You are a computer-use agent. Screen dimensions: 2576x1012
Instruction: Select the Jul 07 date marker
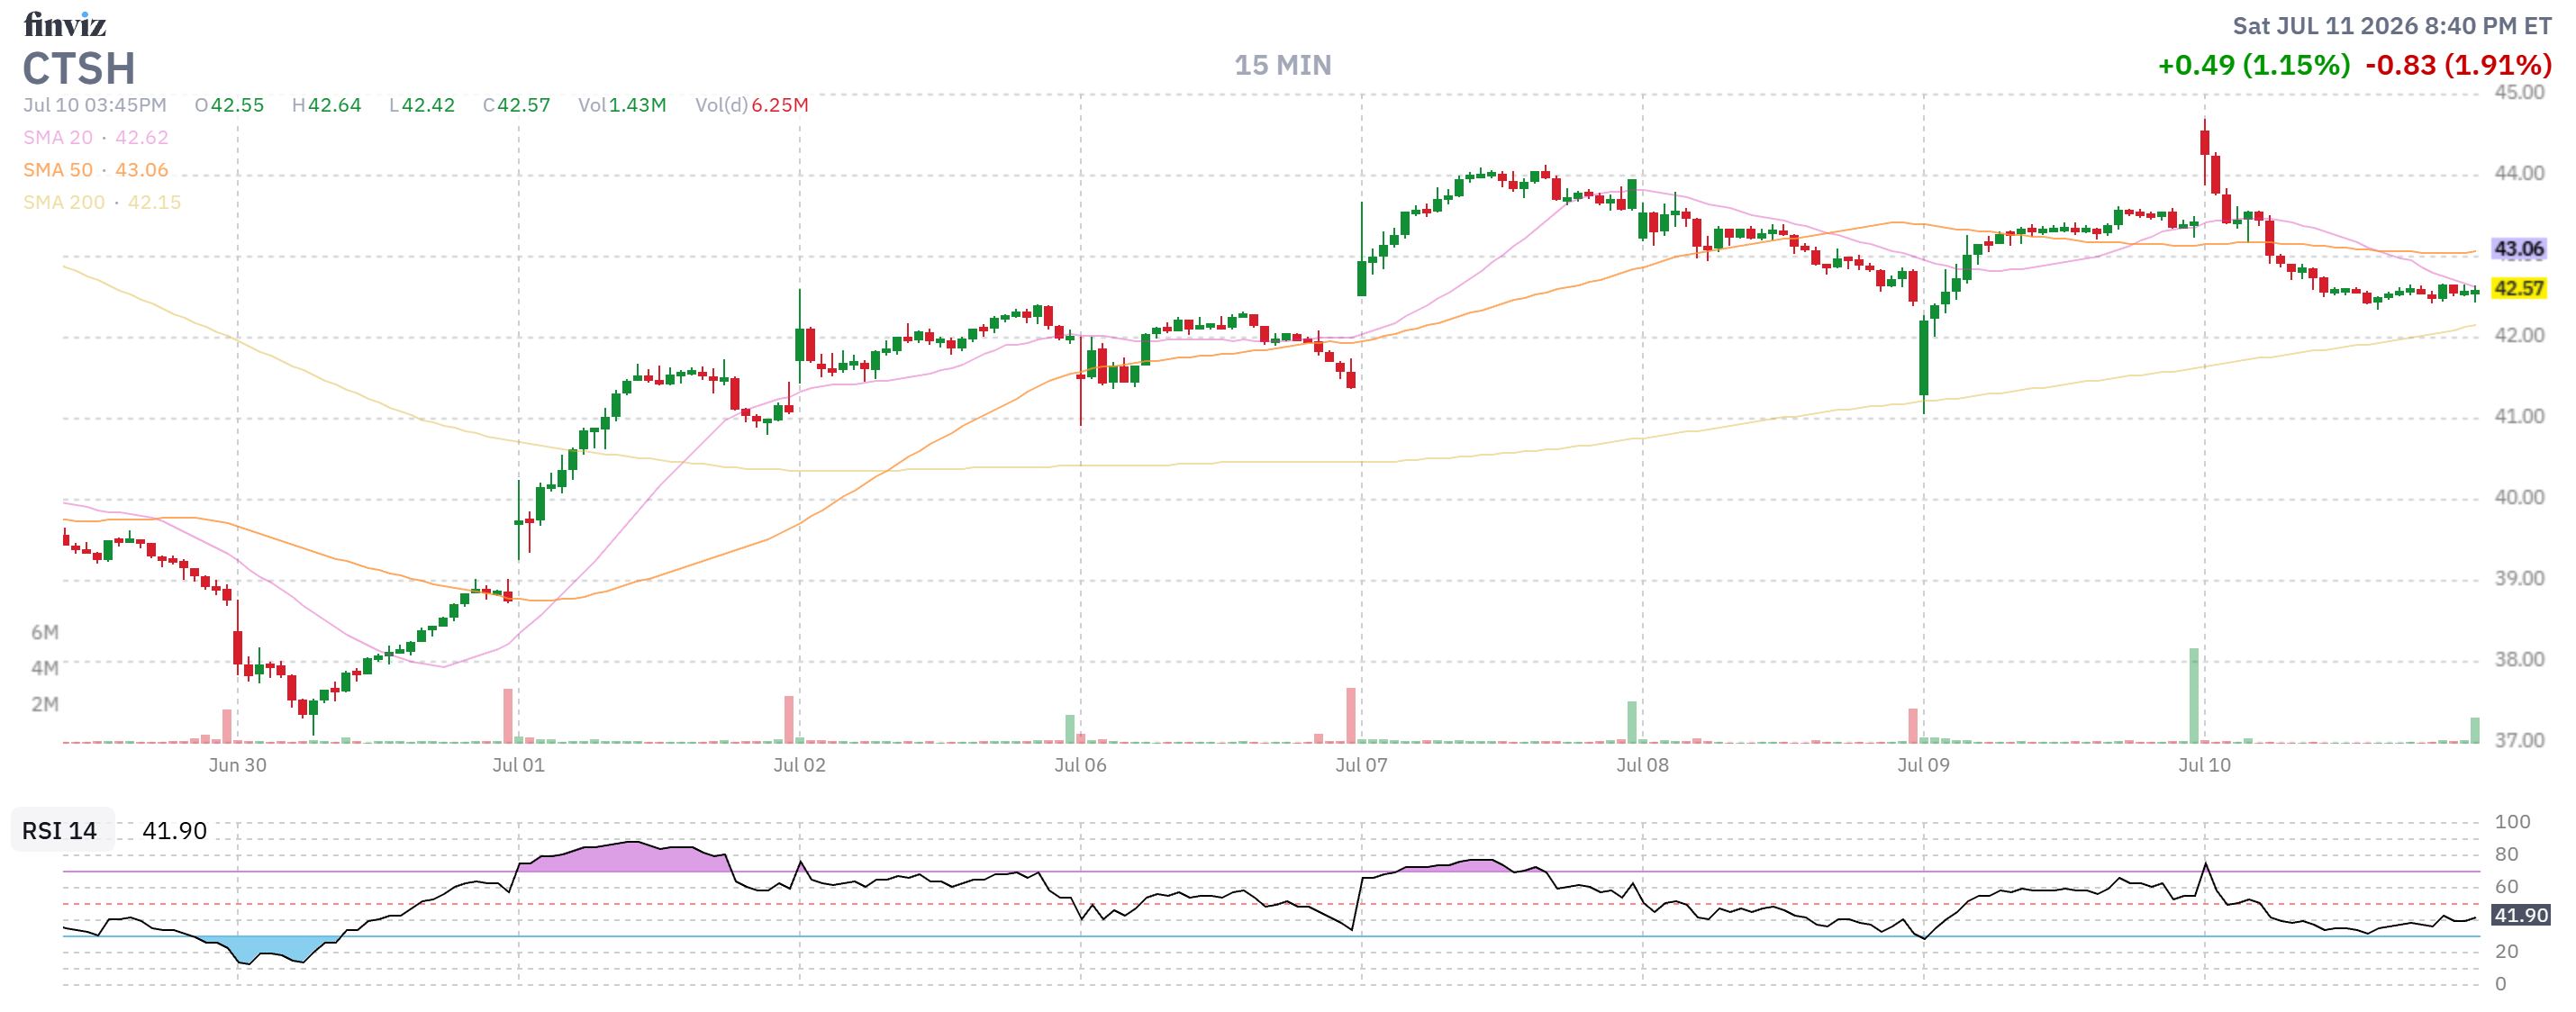coord(1361,766)
